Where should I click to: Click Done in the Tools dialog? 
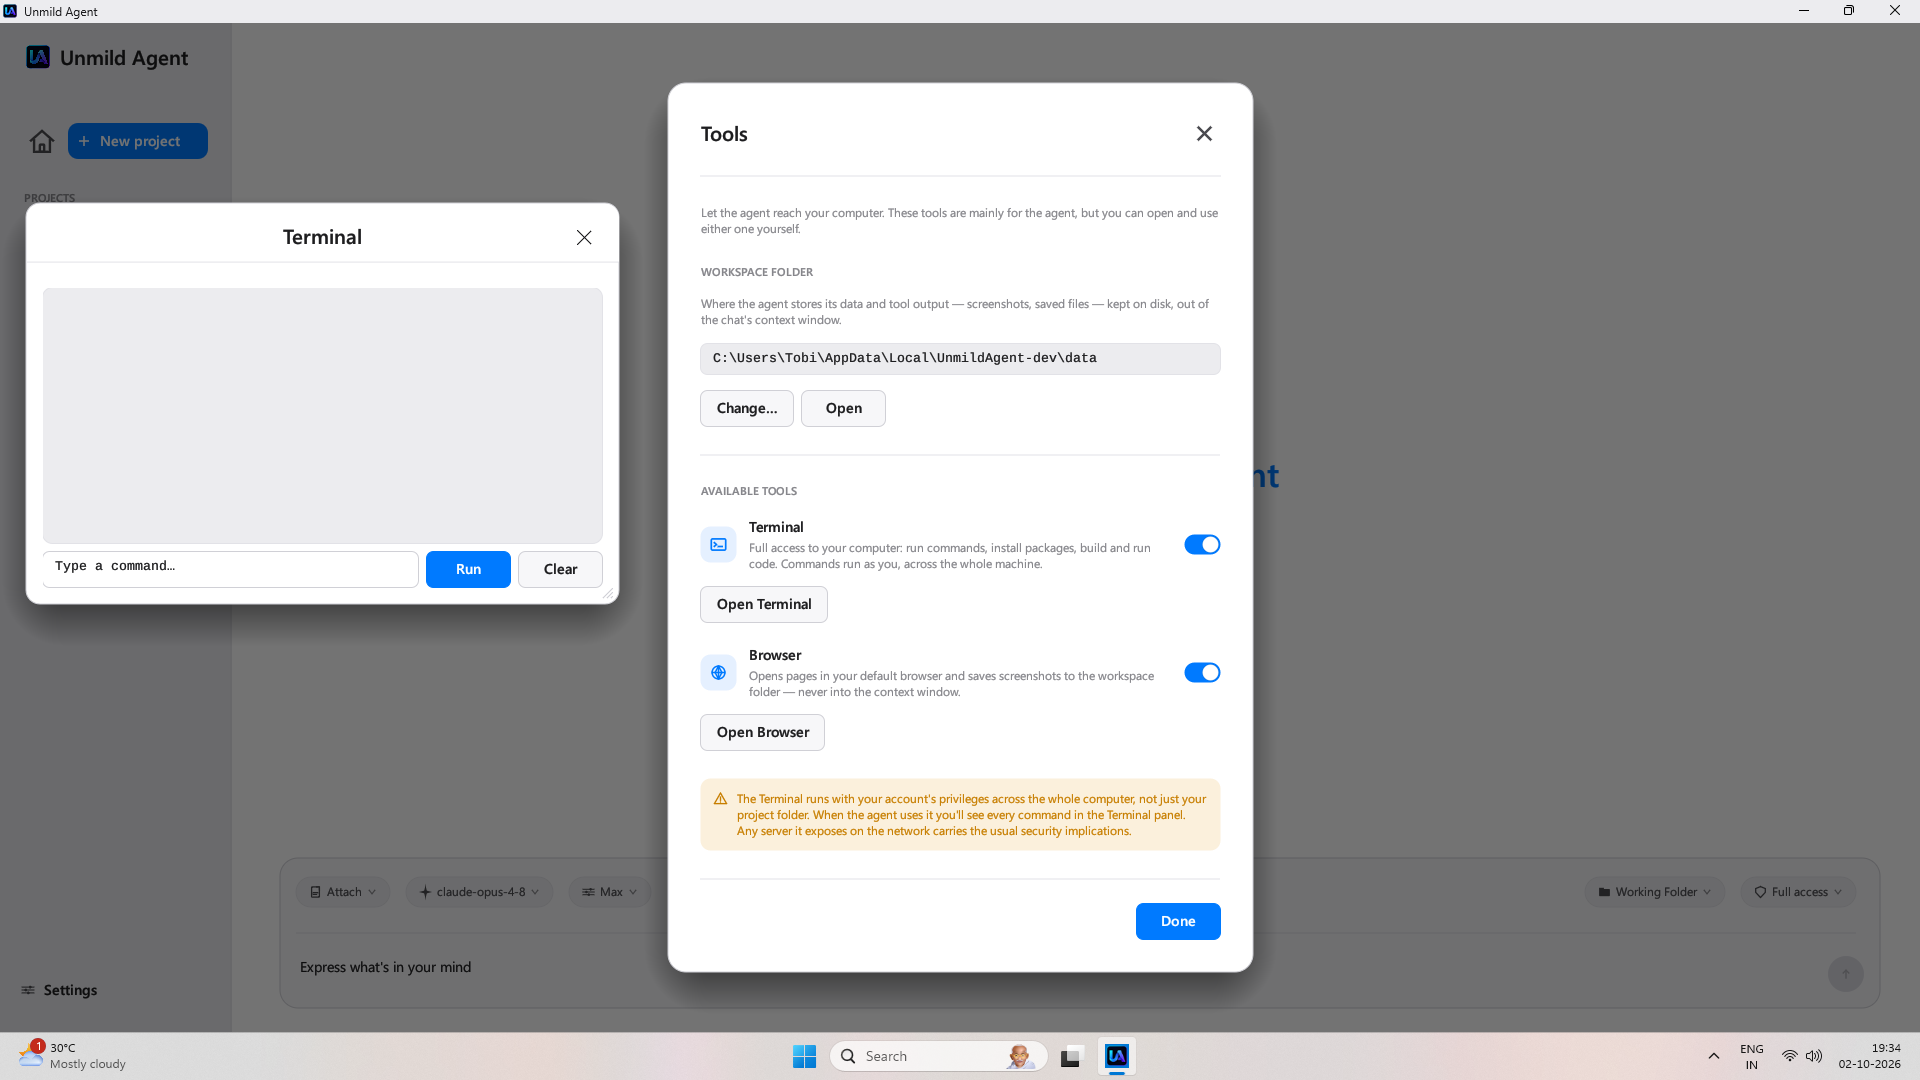pos(1178,921)
